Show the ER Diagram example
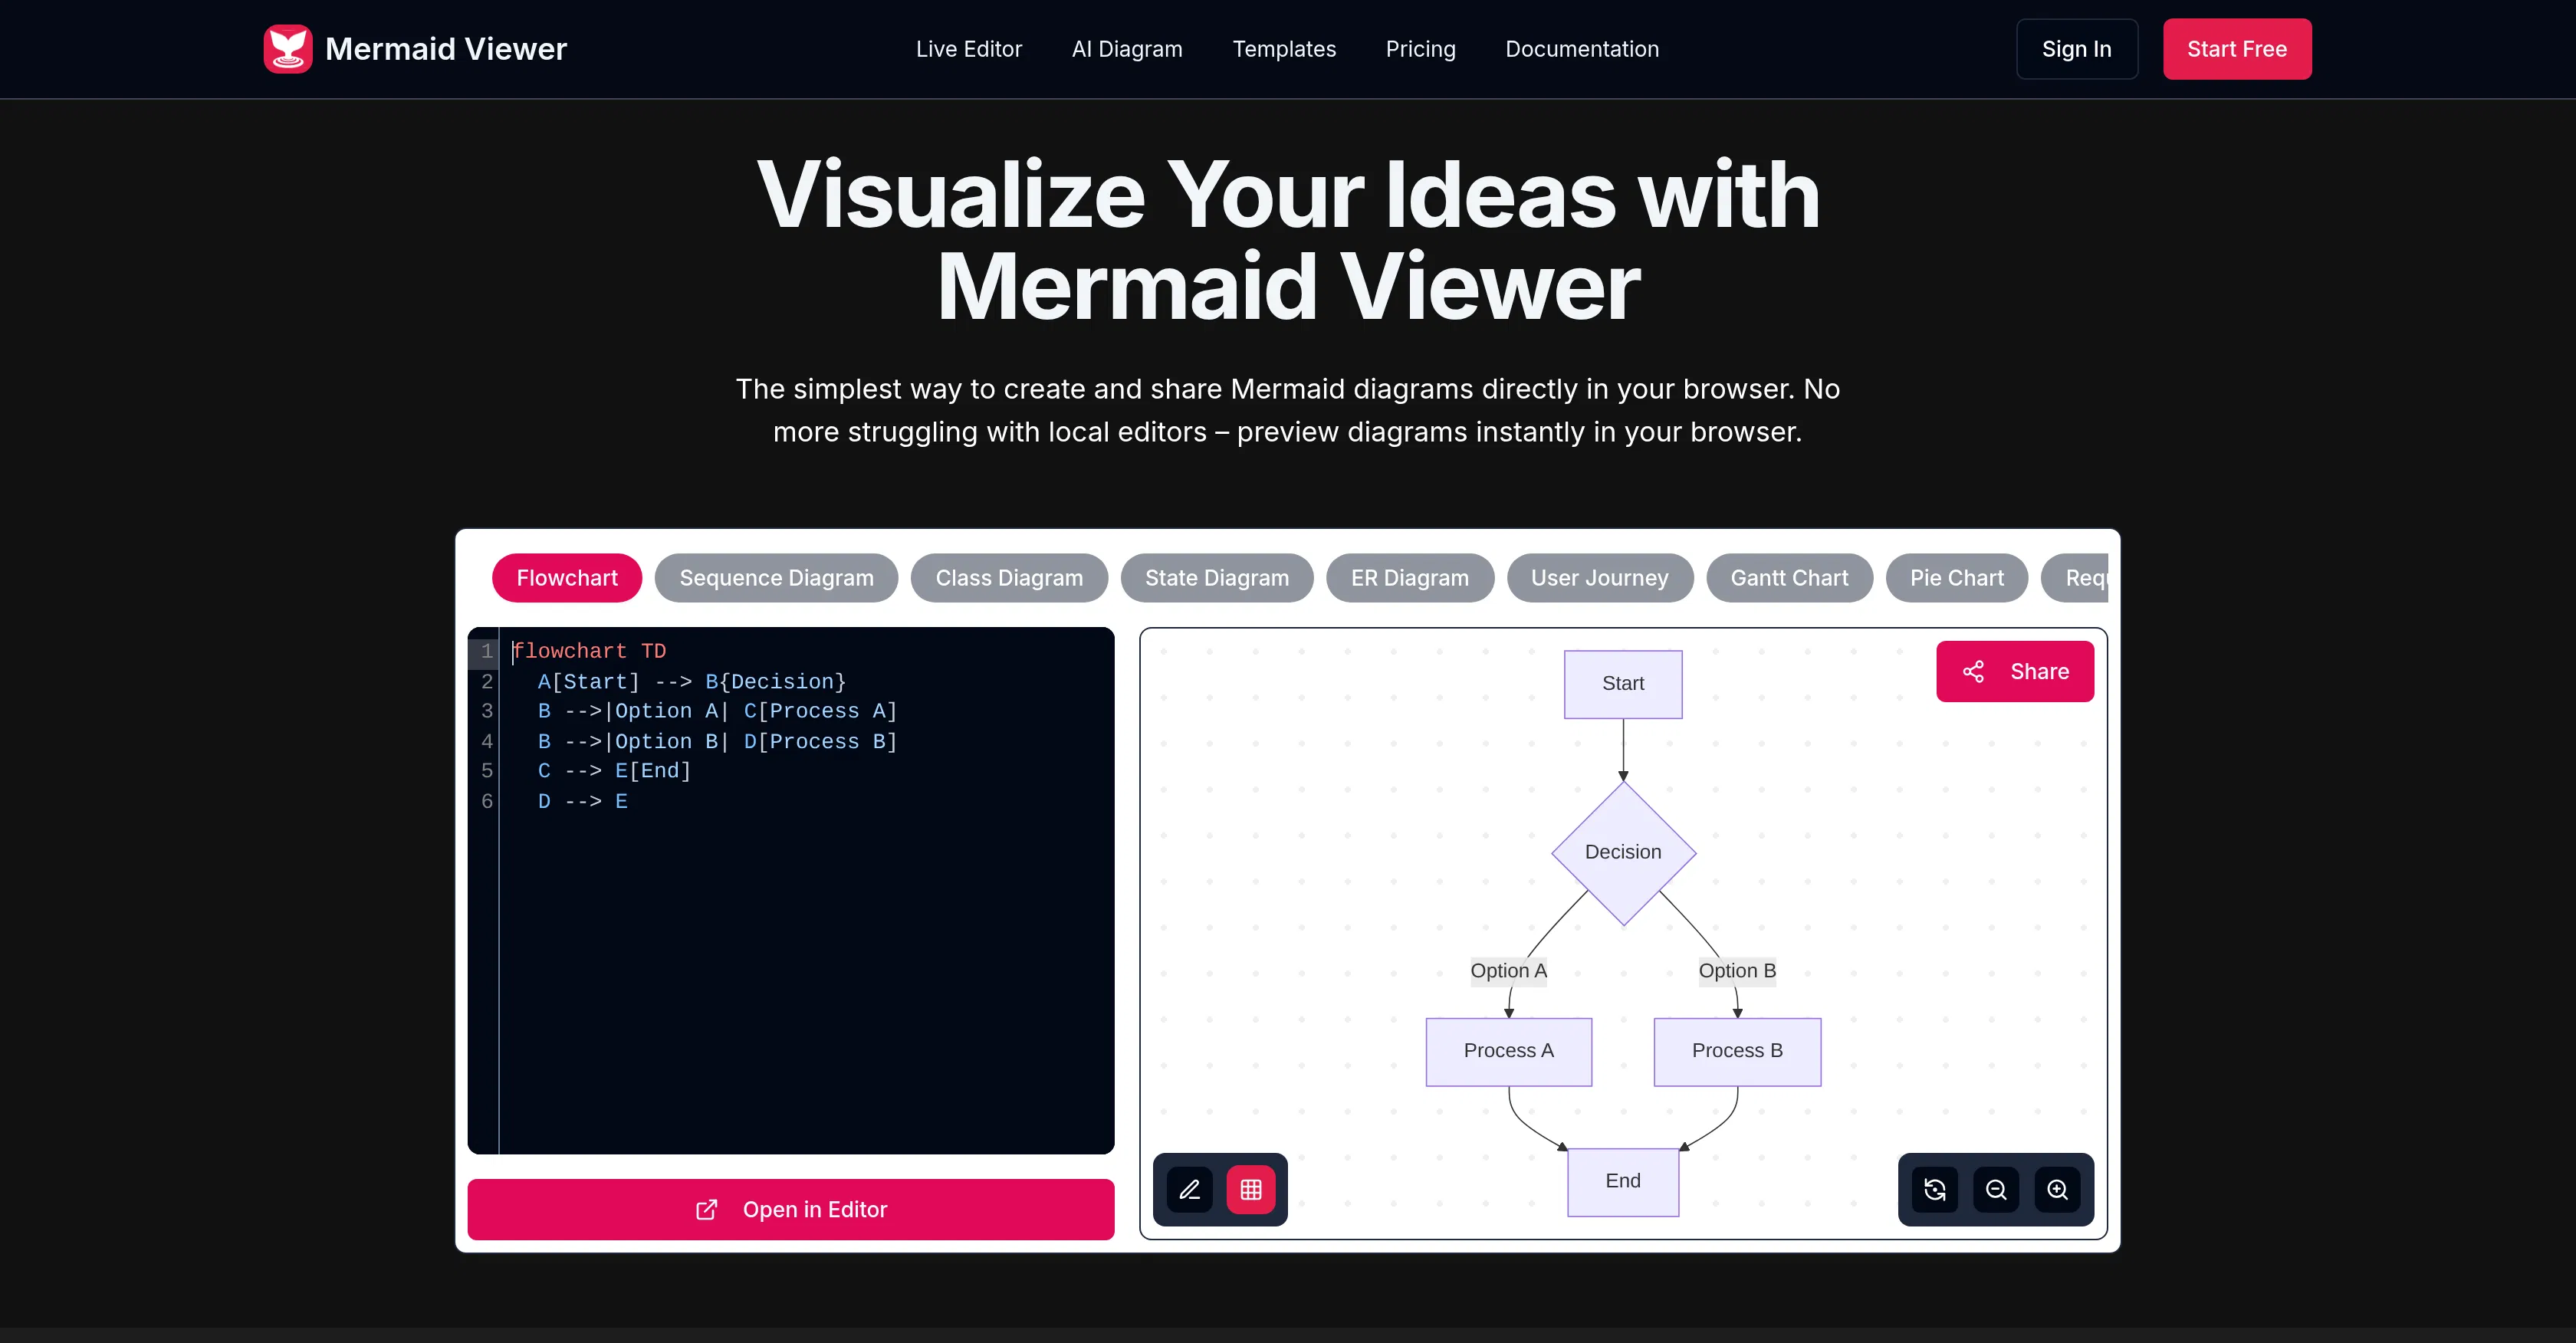The height and width of the screenshot is (1343, 2576). [1410, 578]
